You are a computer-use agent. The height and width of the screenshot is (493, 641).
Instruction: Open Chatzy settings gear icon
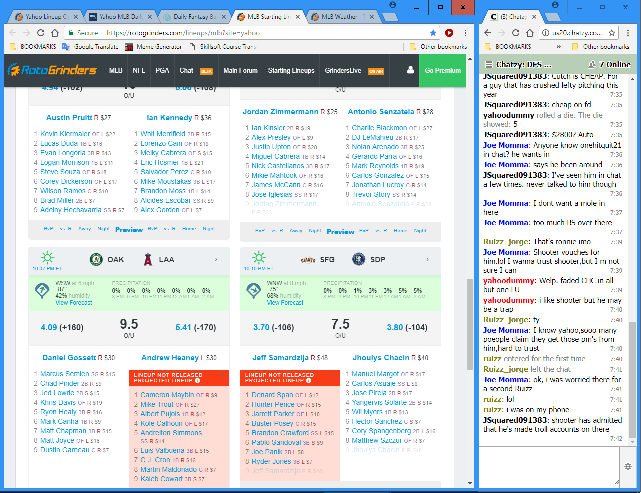pyautogui.click(x=628, y=466)
